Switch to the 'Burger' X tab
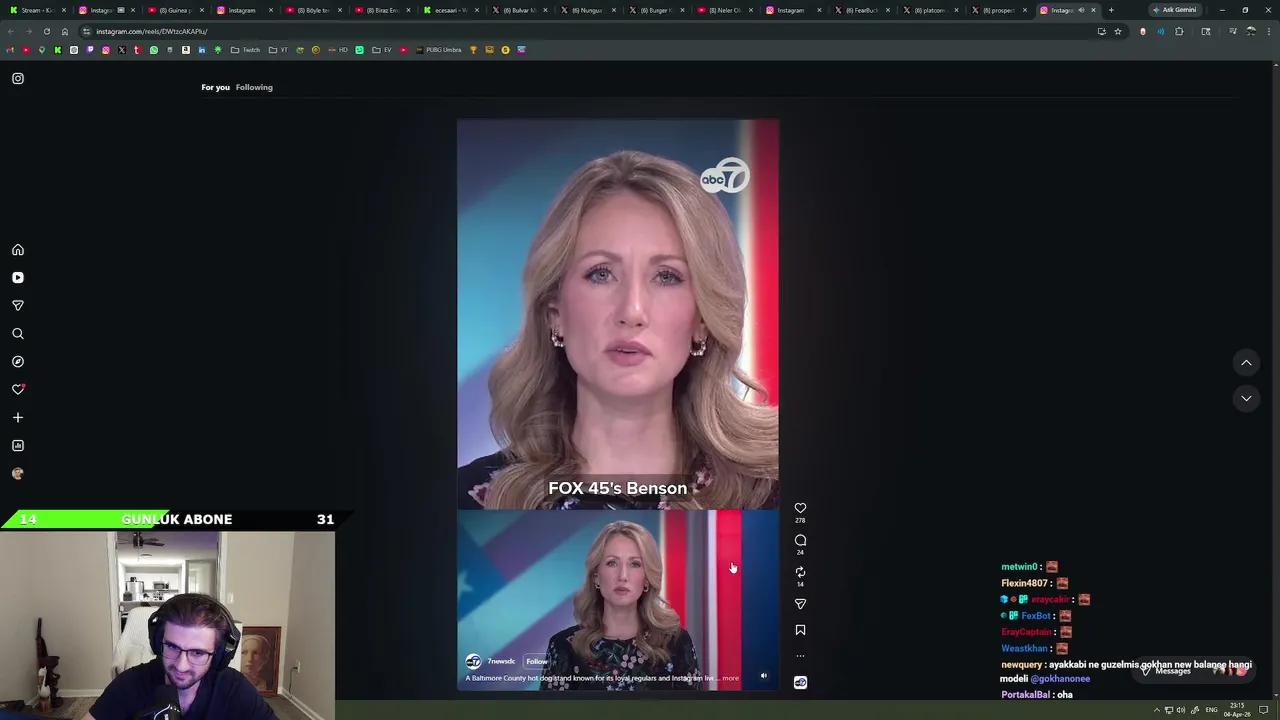 coord(655,10)
